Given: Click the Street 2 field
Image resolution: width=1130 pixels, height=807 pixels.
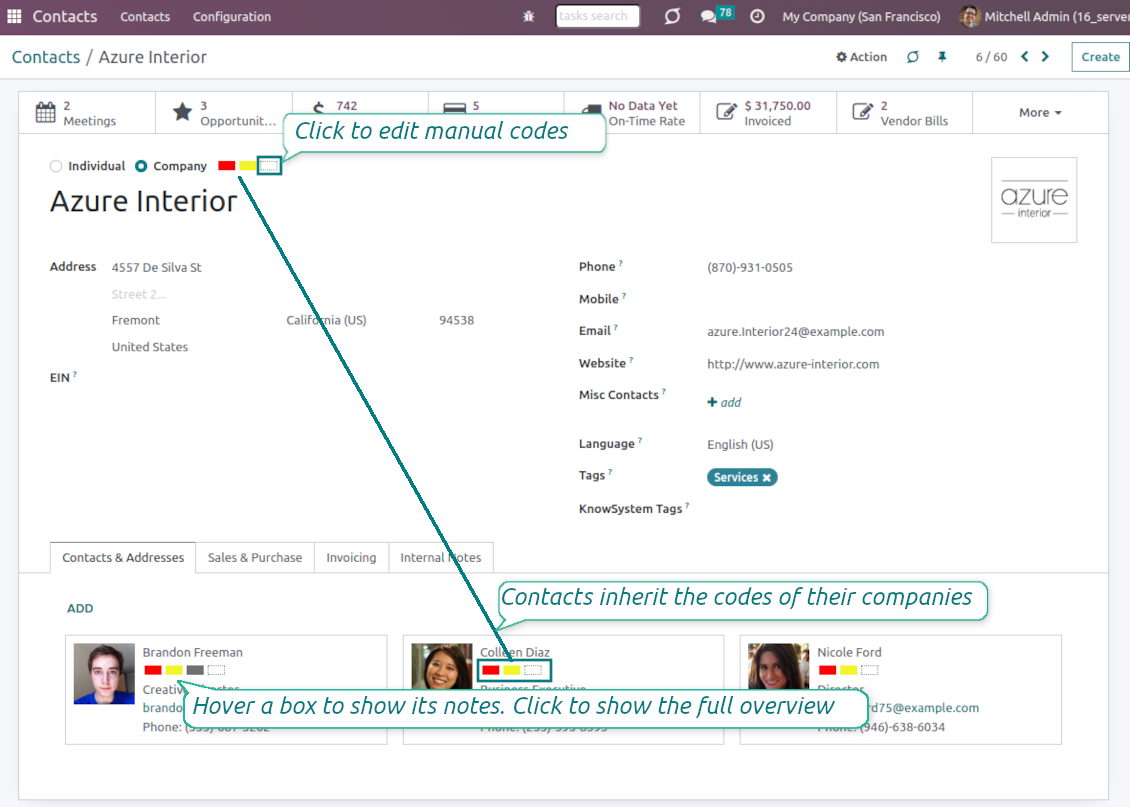Looking at the screenshot, I should [138, 294].
